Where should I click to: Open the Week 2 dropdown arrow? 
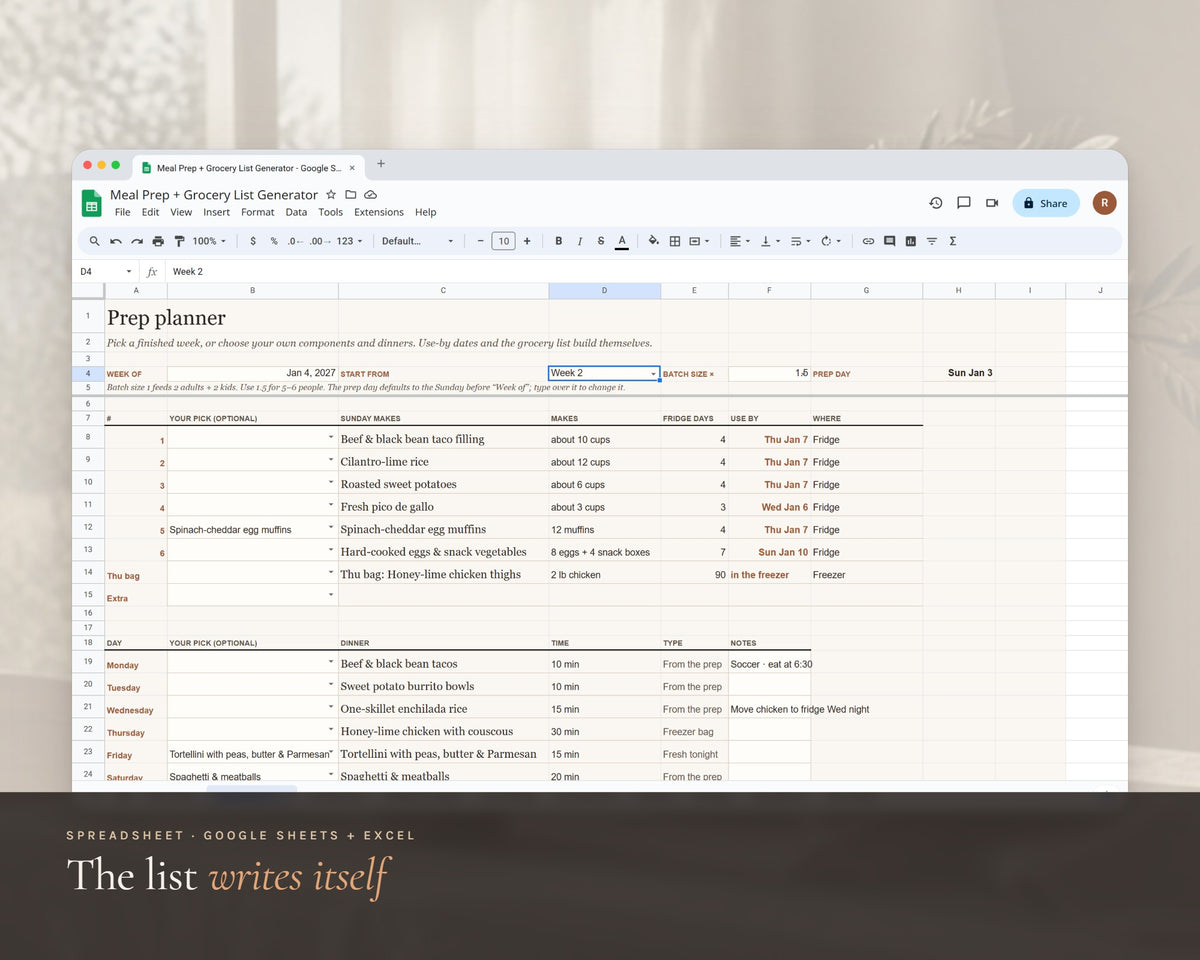(x=654, y=374)
